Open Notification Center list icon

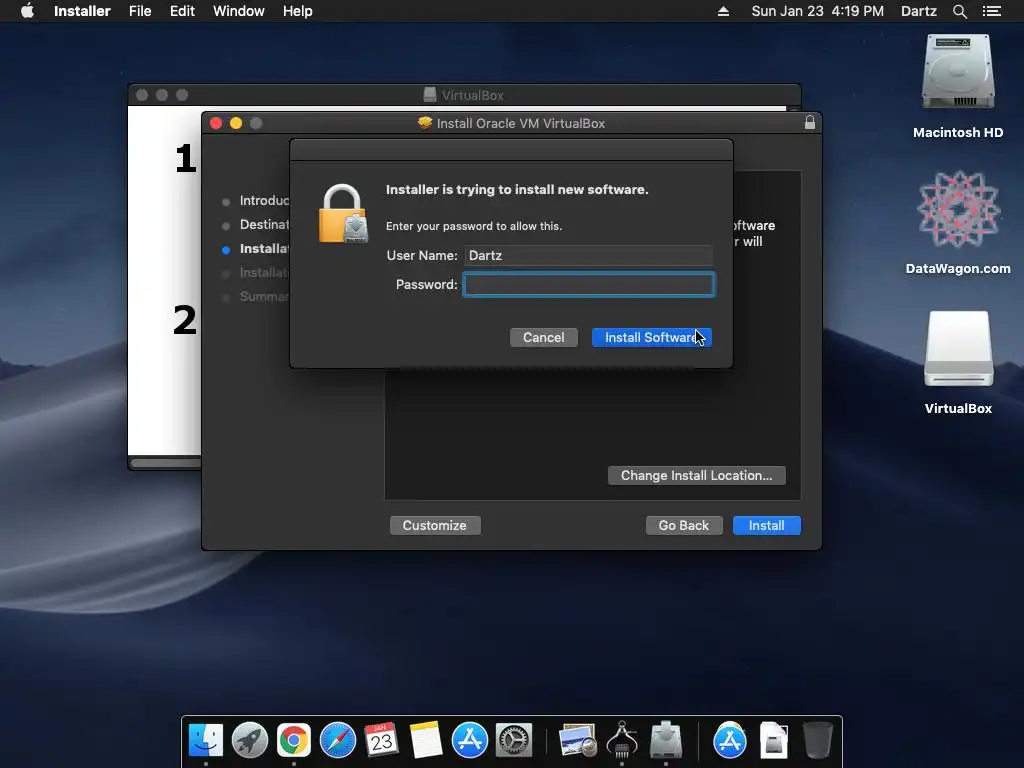pos(992,11)
